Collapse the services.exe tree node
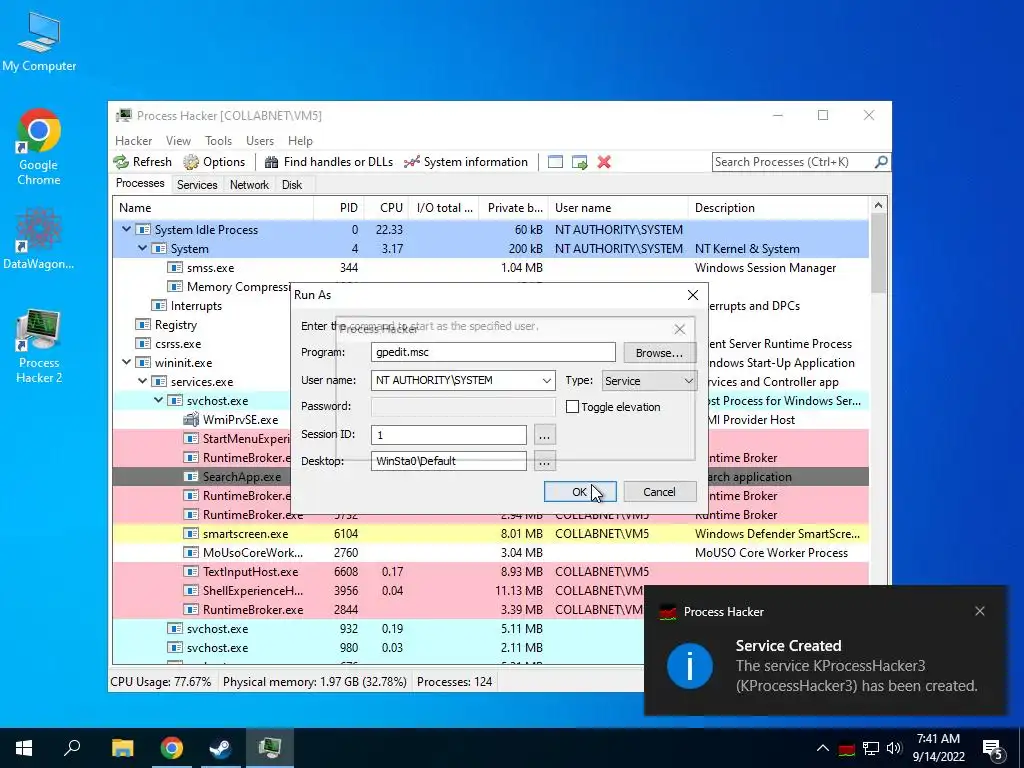1024x768 pixels. pos(142,381)
